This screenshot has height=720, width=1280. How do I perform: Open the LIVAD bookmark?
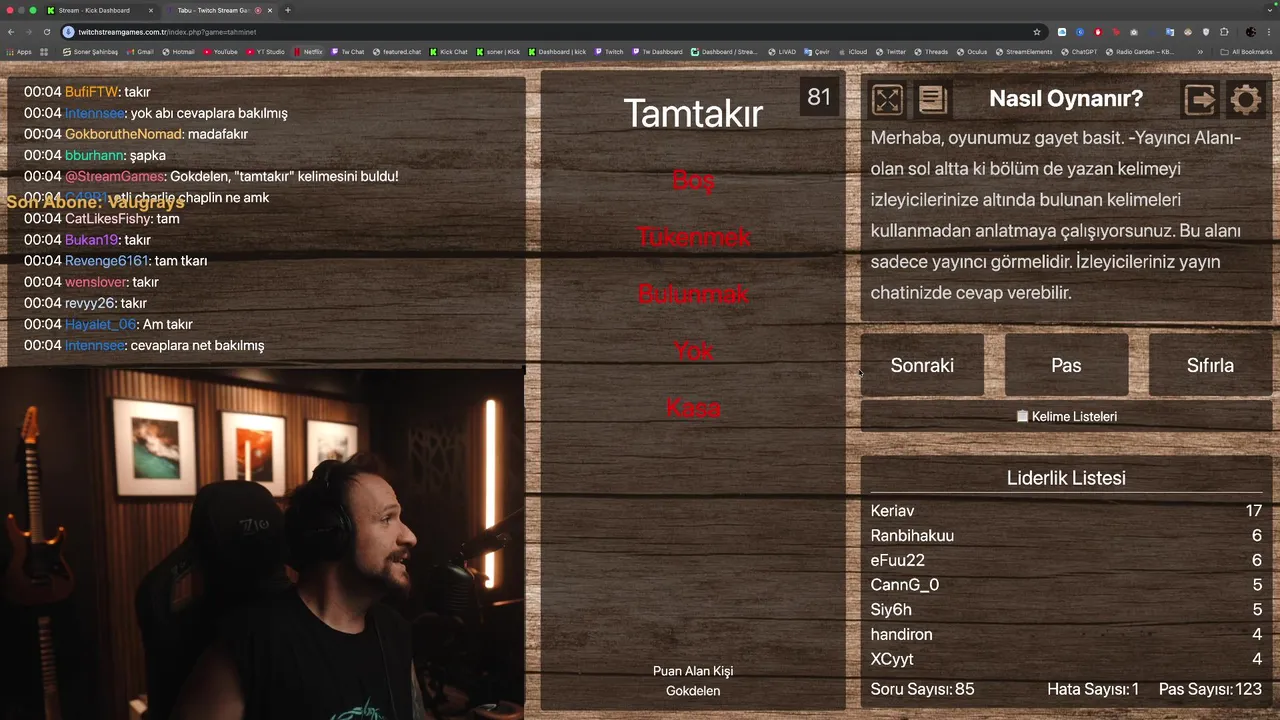click(x=782, y=51)
